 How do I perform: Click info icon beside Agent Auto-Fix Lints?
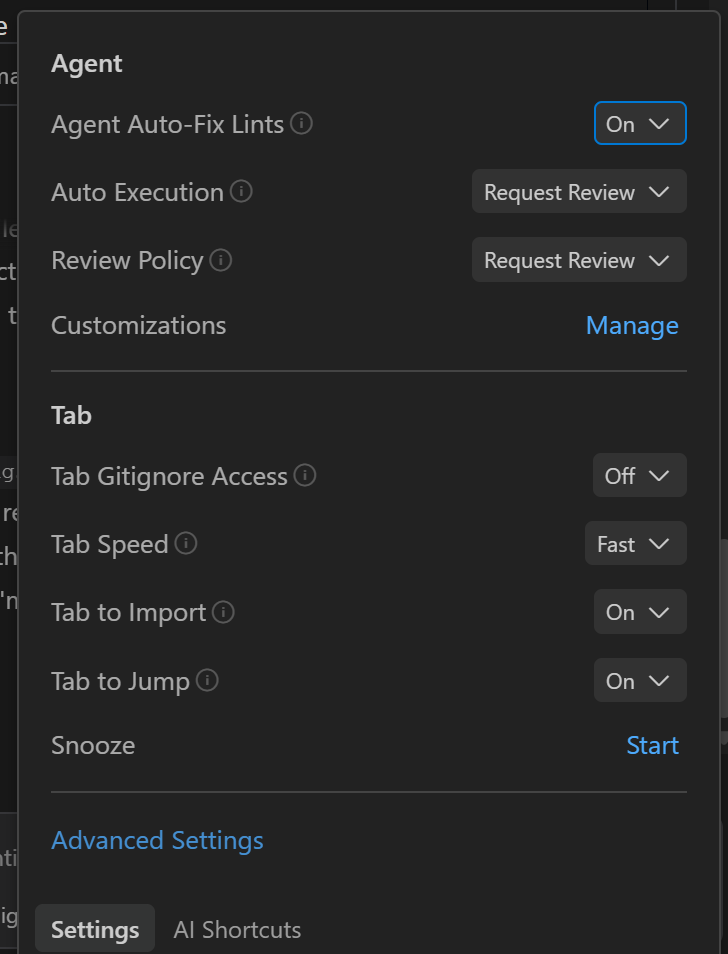[x=301, y=124]
